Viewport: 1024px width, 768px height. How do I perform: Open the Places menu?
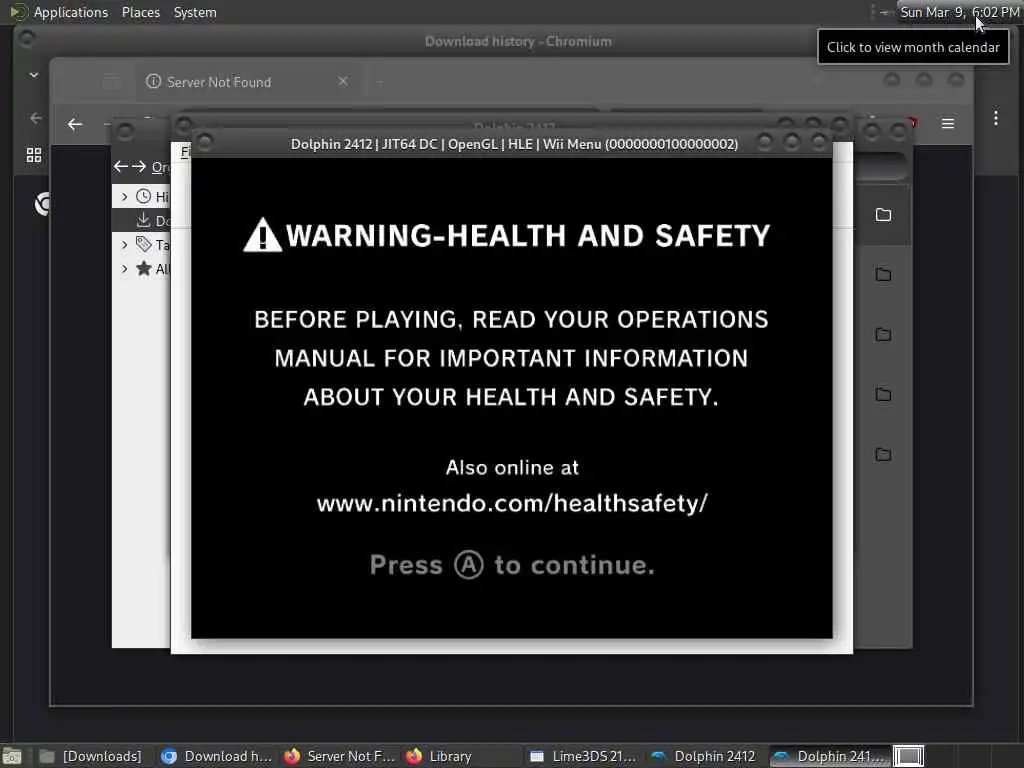click(141, 12)
